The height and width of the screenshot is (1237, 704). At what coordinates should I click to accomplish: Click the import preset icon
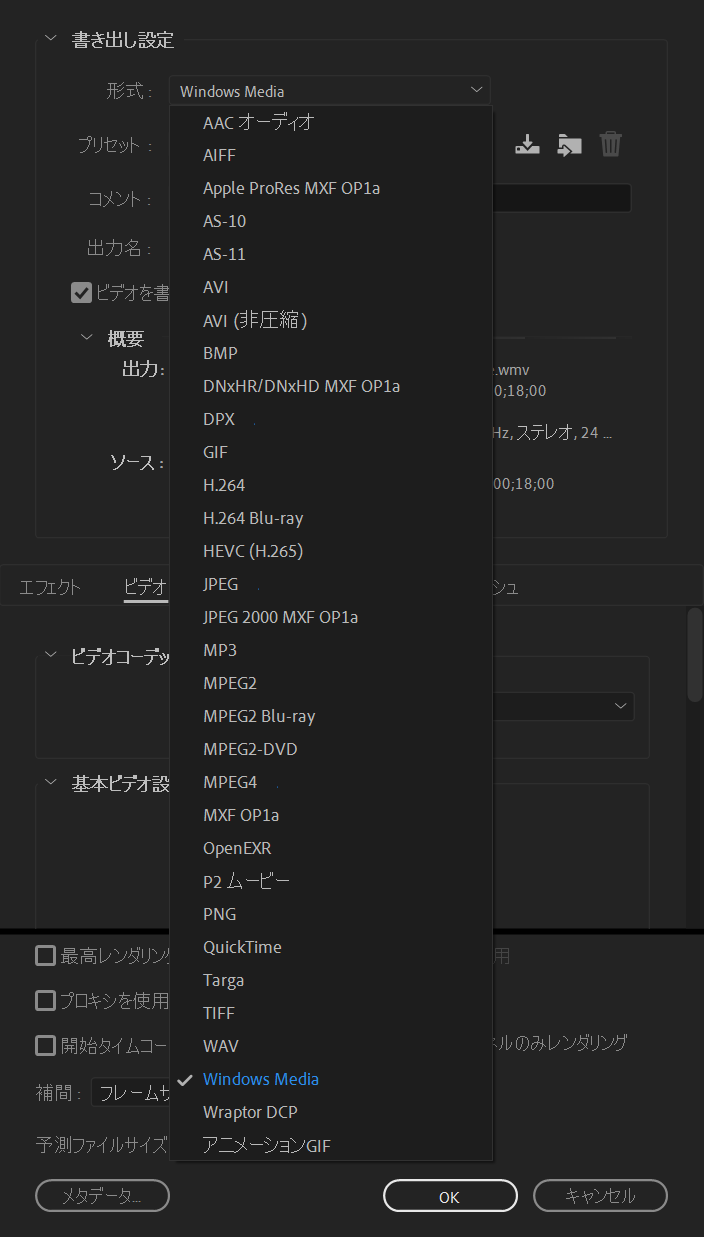point(569,145)
